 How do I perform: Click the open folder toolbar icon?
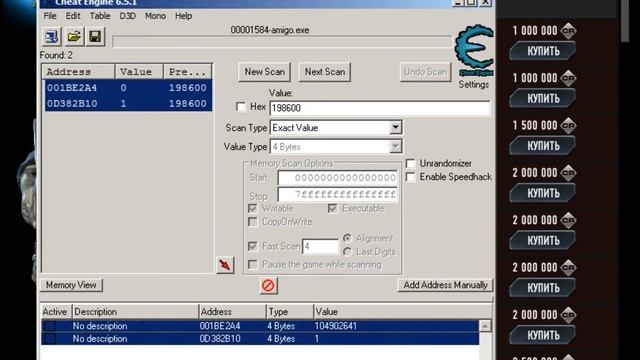pyautogui.click(x=73, y=37)
